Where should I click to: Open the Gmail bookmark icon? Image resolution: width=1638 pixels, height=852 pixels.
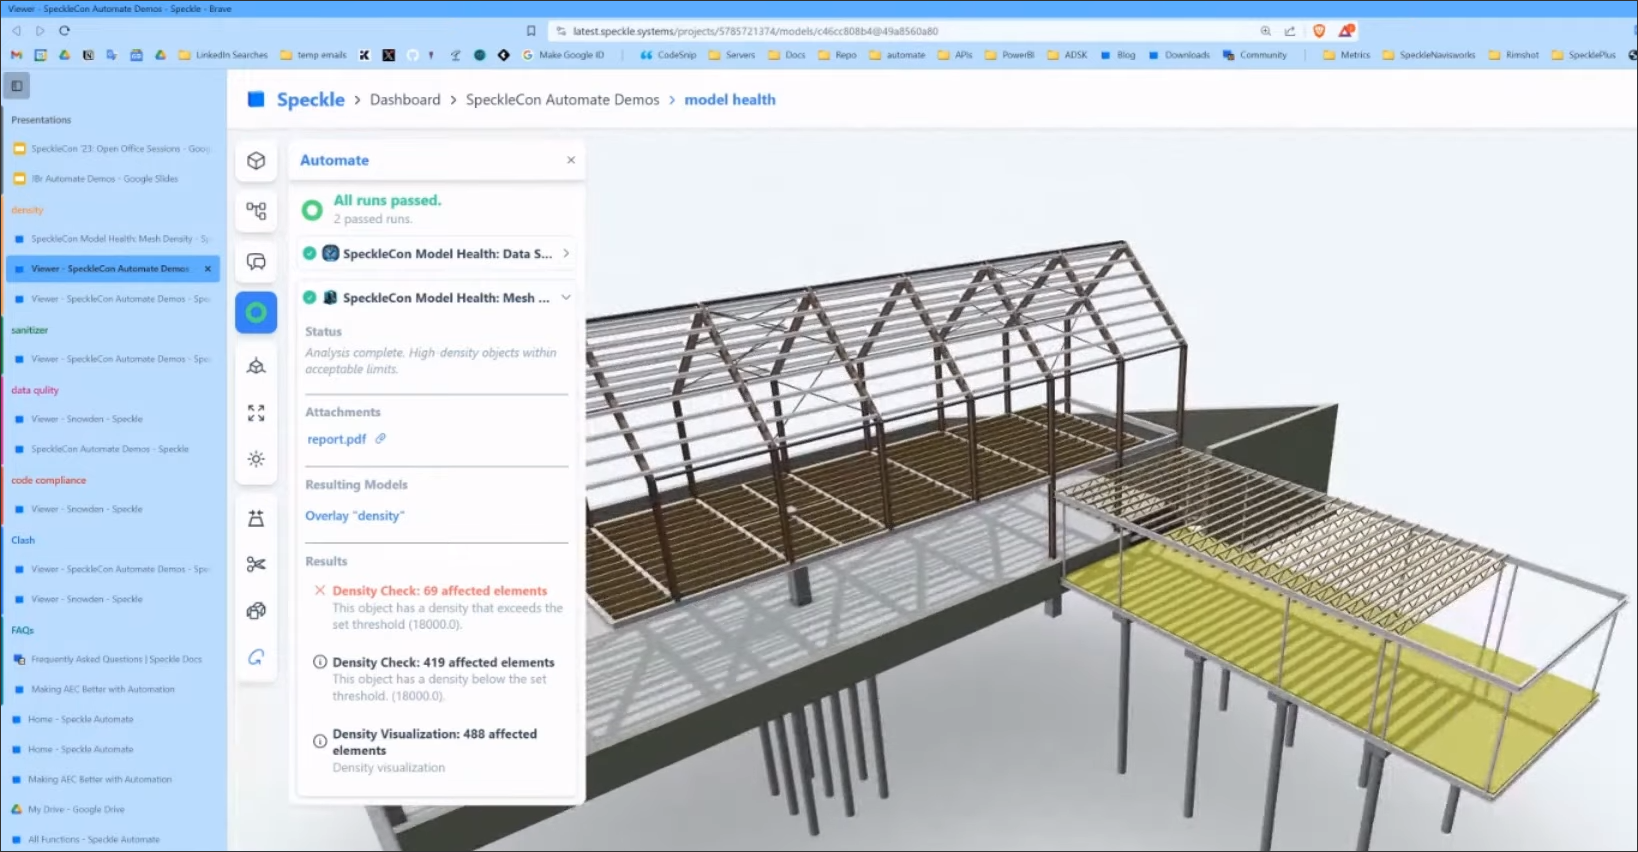pyautogui.click(x=16, y=55)
